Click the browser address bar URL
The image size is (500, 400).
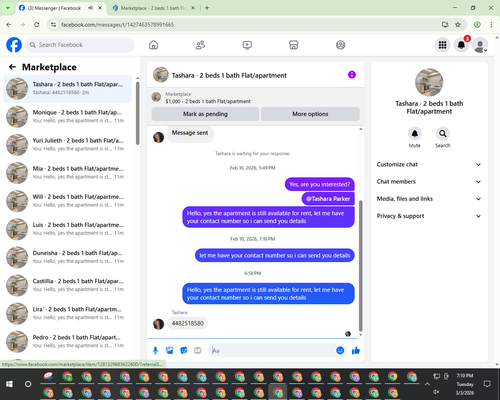pyautogui.click(x=117, y=25)
